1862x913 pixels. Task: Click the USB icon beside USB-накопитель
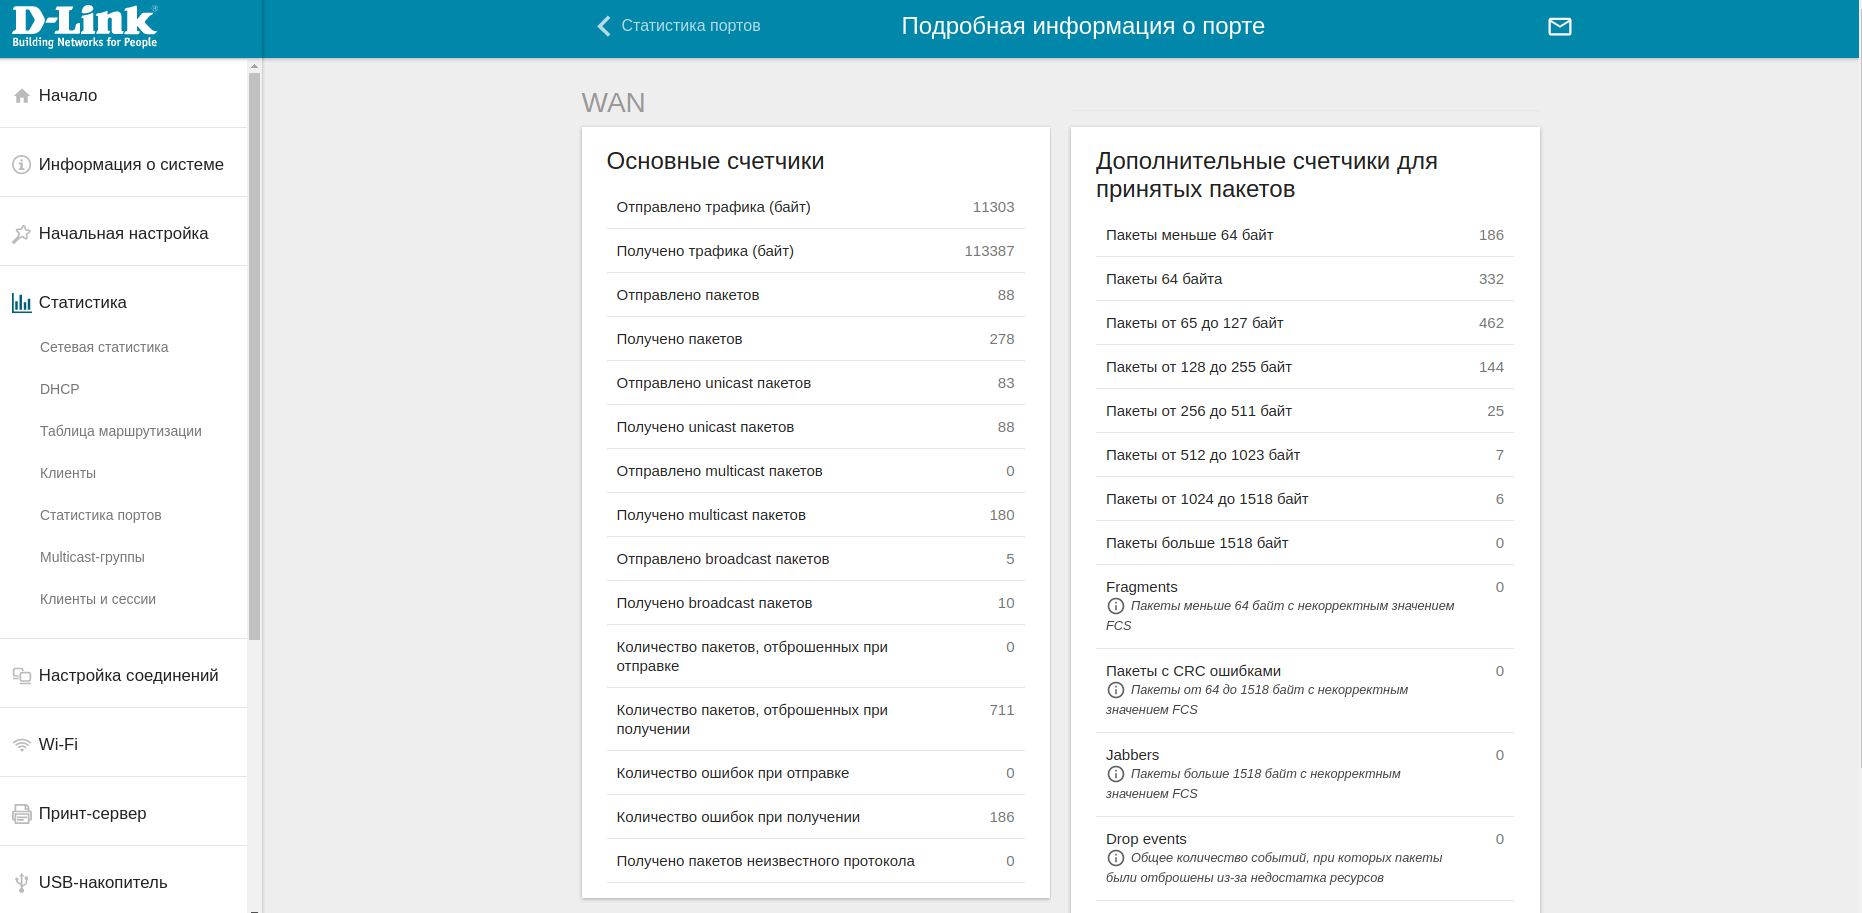(22, 883)
